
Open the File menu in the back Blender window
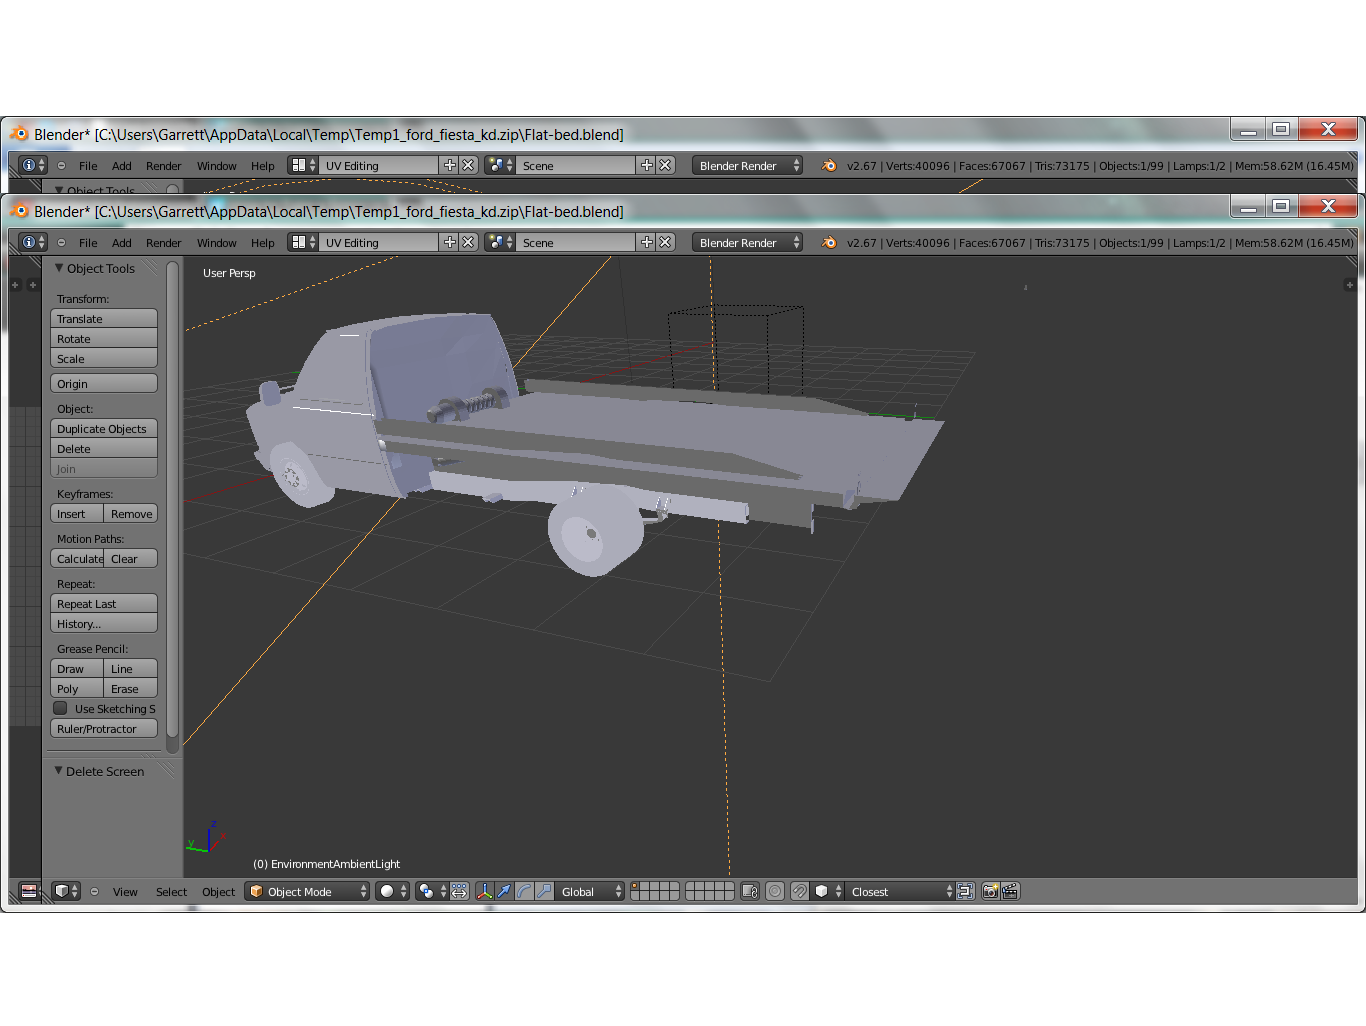88,166
